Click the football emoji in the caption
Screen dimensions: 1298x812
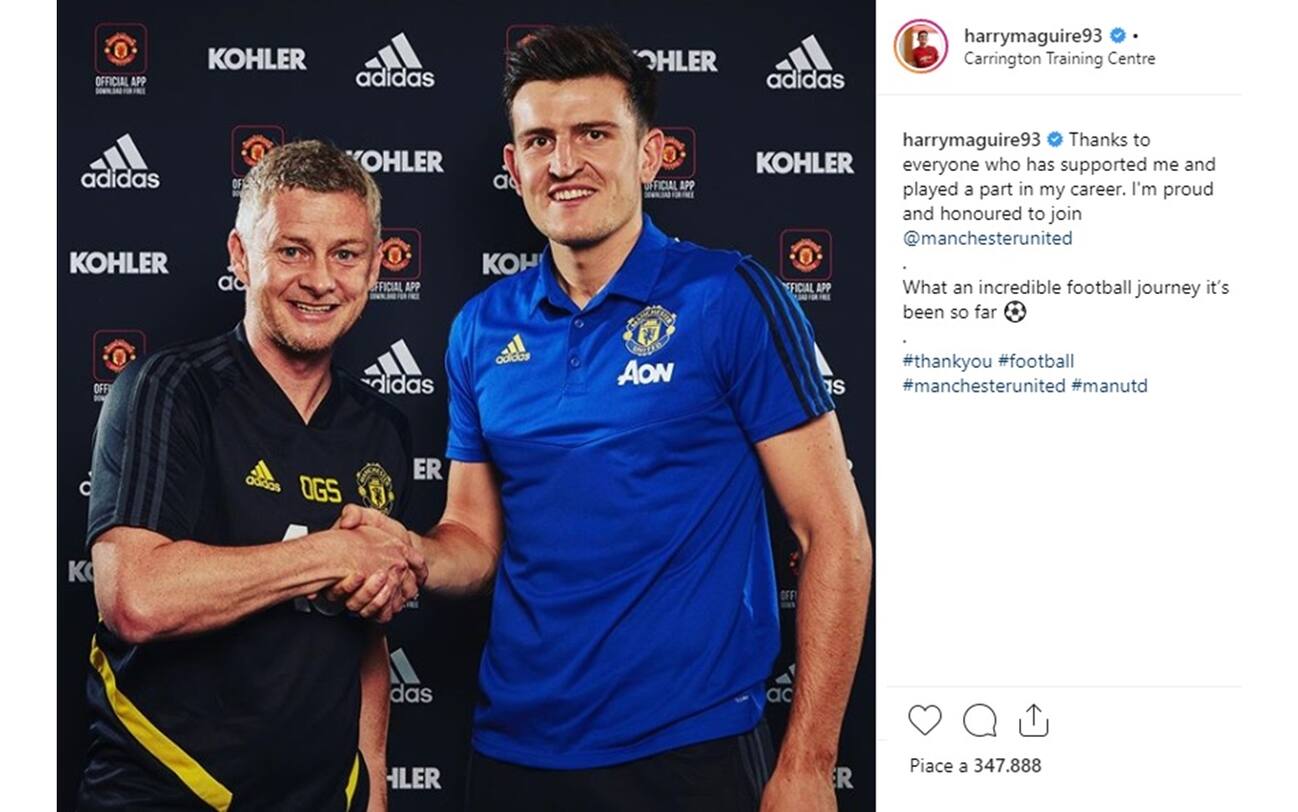coord(1015,312)
